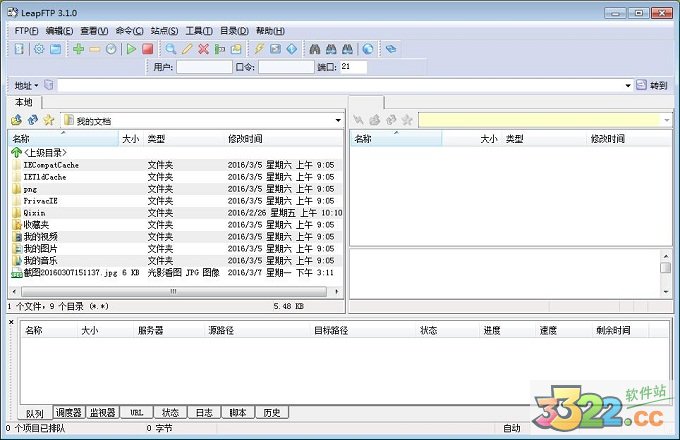The image size is (680, 440).
Task: Switch to the 调度器 tab
Action: (x=69, y=412)
